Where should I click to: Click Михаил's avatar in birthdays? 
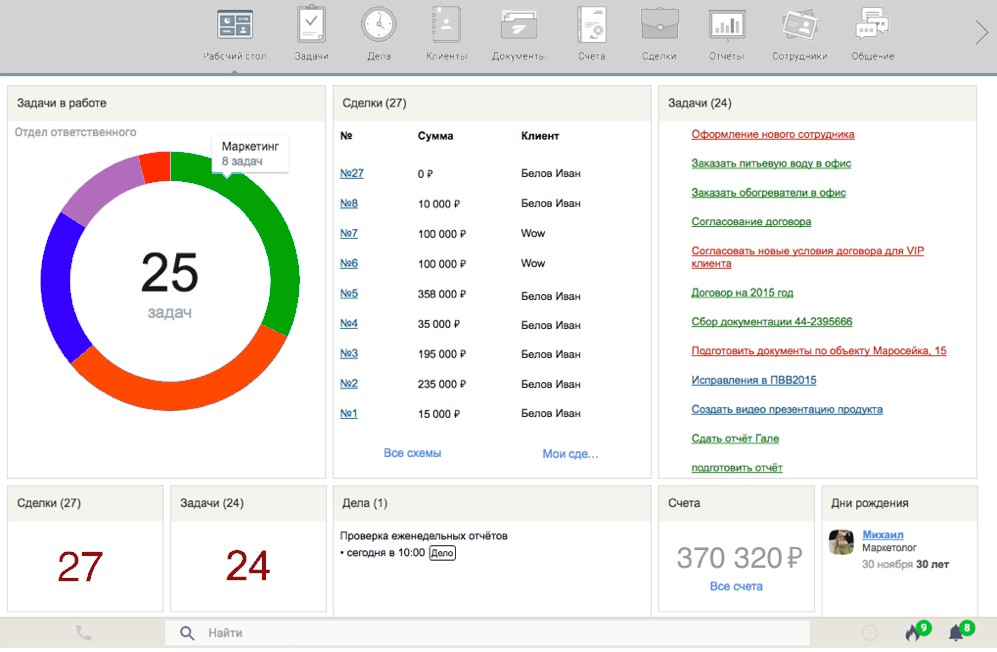pyautogui.click(x=841, y=542)
